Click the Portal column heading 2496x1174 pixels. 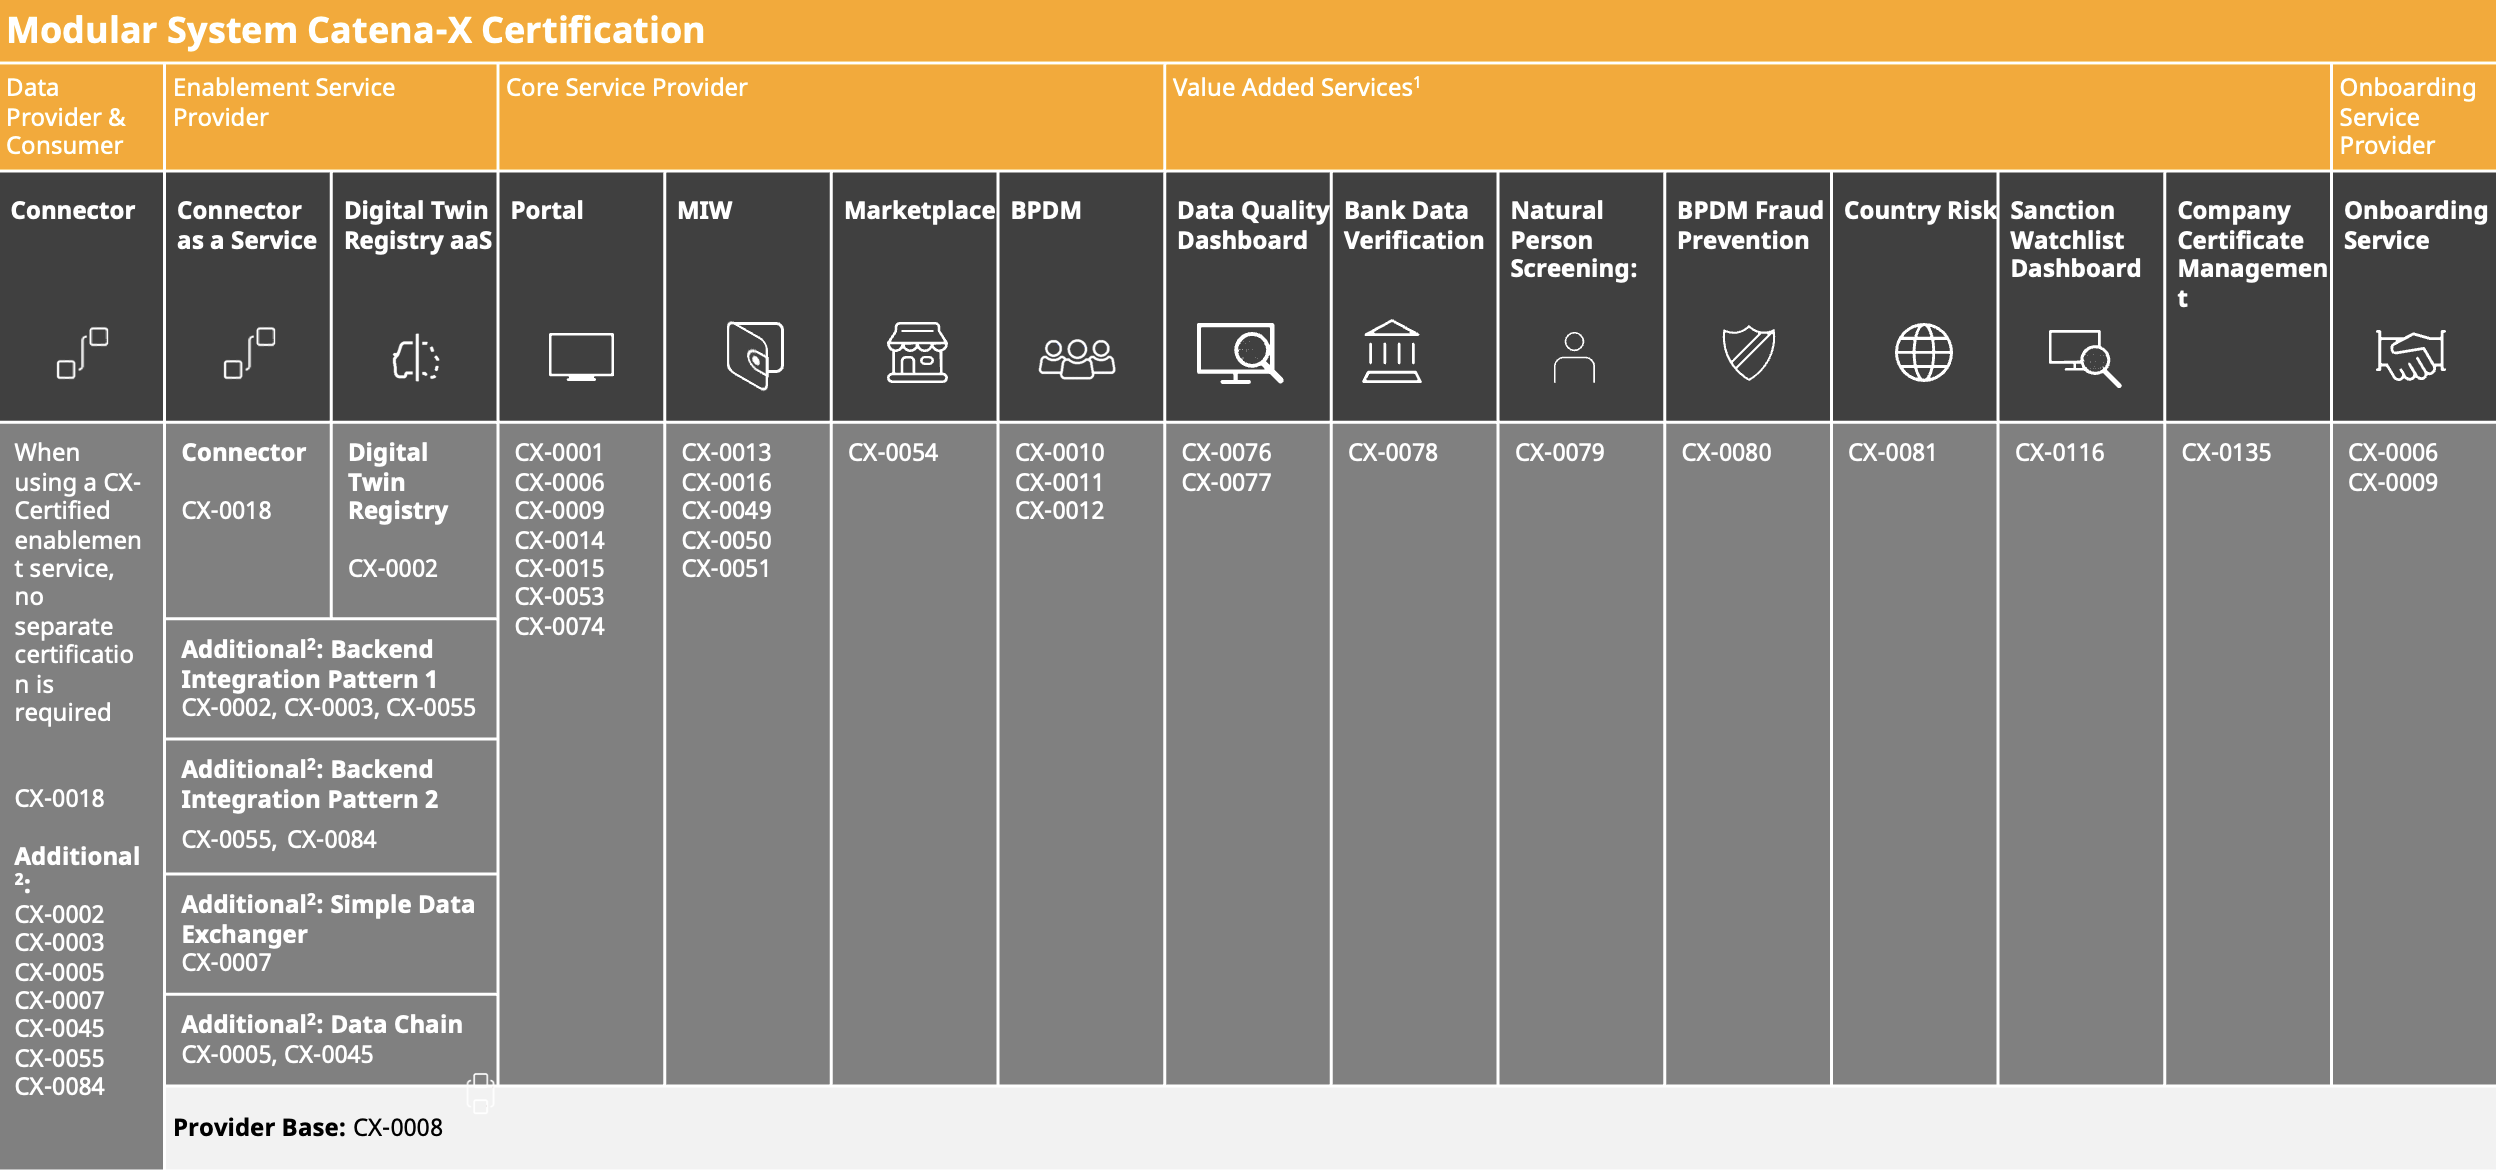pyautogui.click(x=547, y=210)
